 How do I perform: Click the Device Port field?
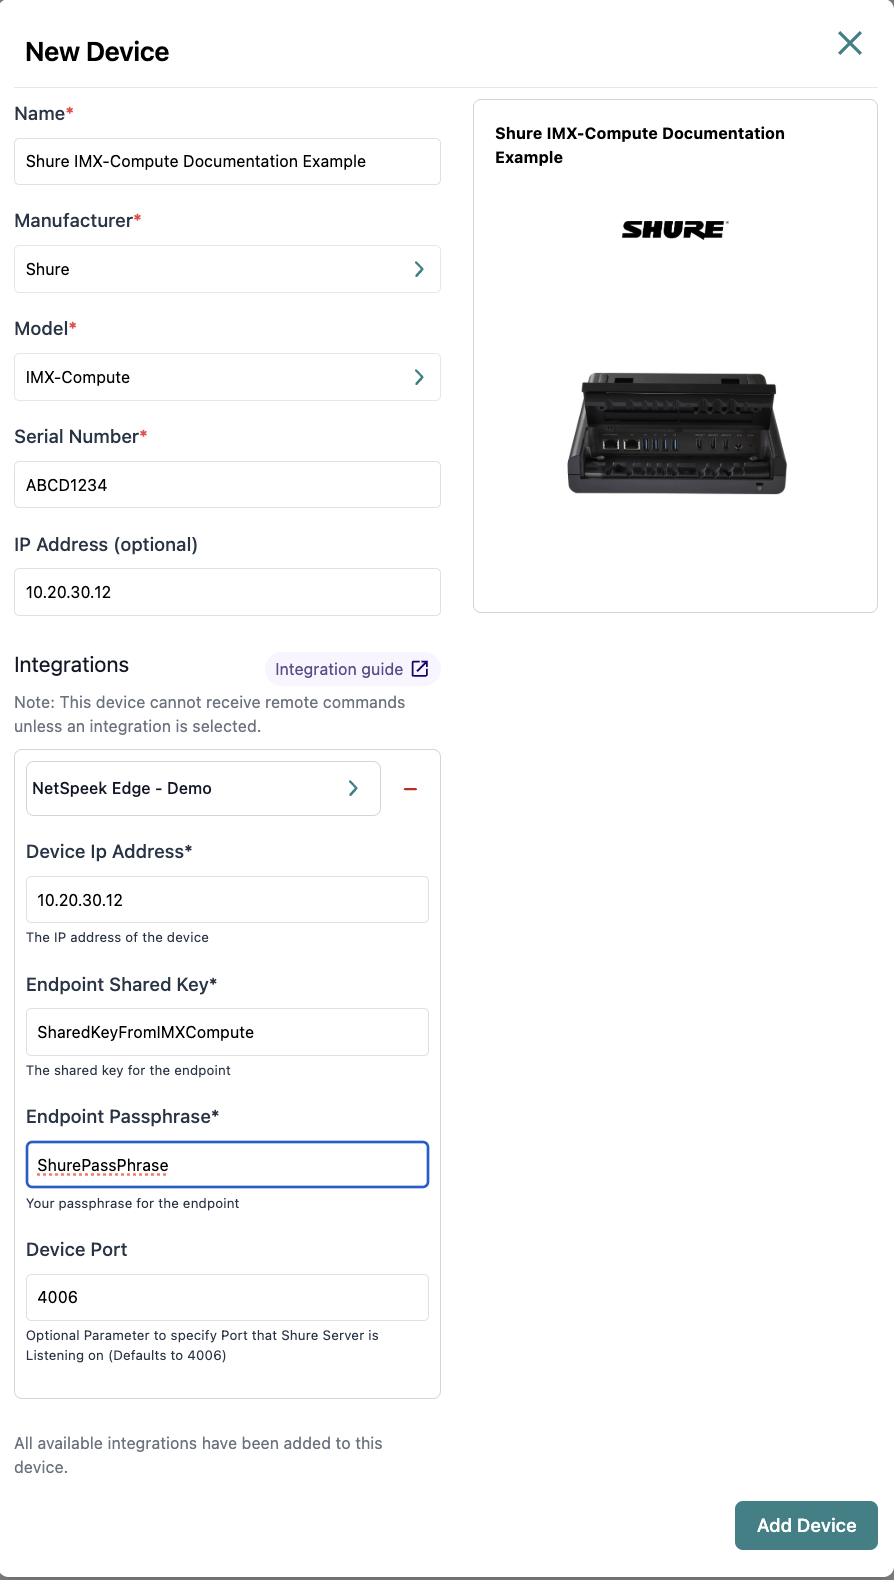[x=227, y=1297]
